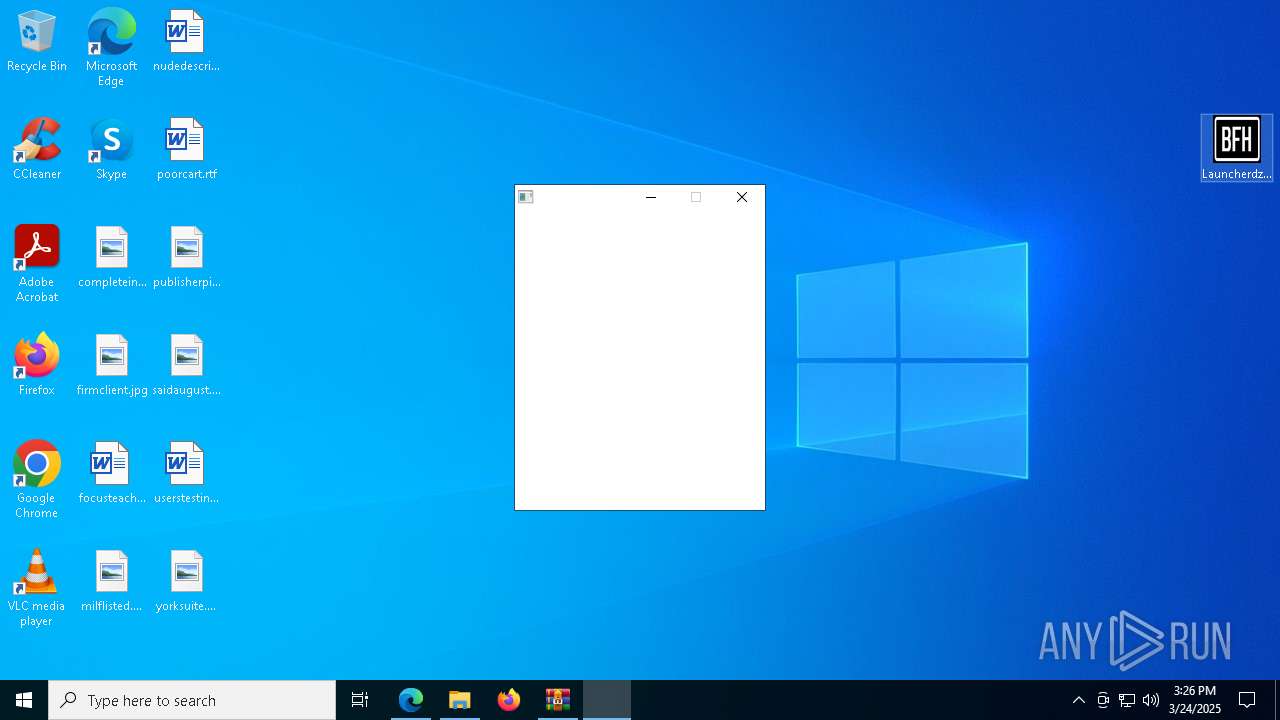Select the Launcherdz... BFH desktop icon

1237,148
